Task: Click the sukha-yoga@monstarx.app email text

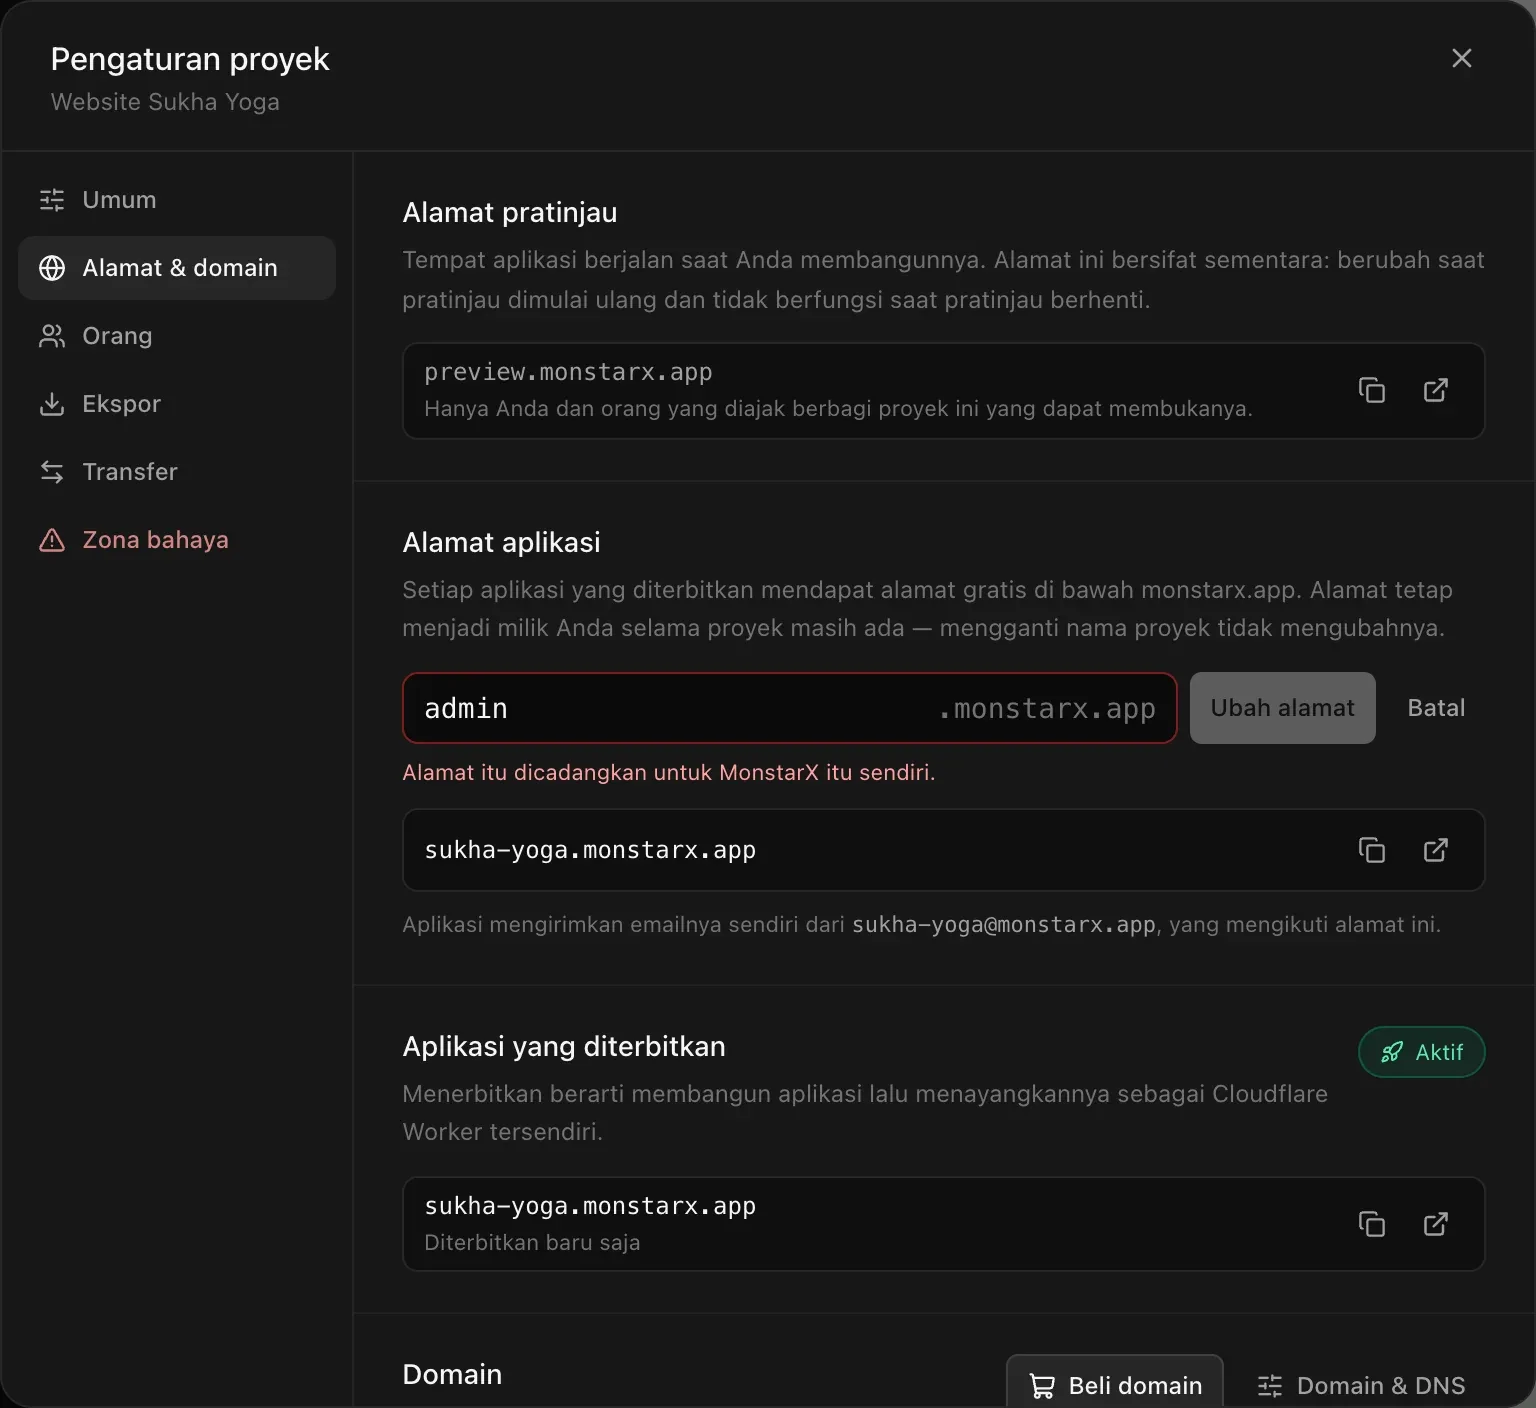Action: pyautogui.click(x=1004, y=925)
